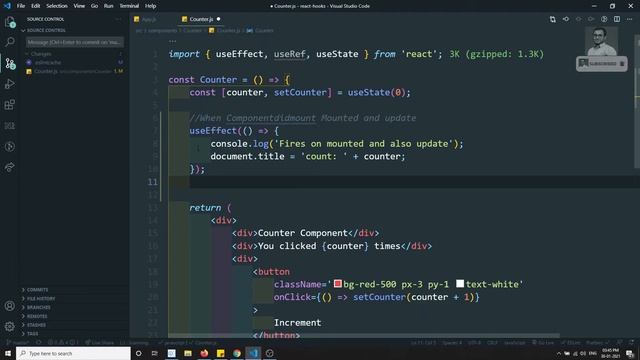Open the View menu
This screenshot has height=360, width=640.
(x=79, y=6)
